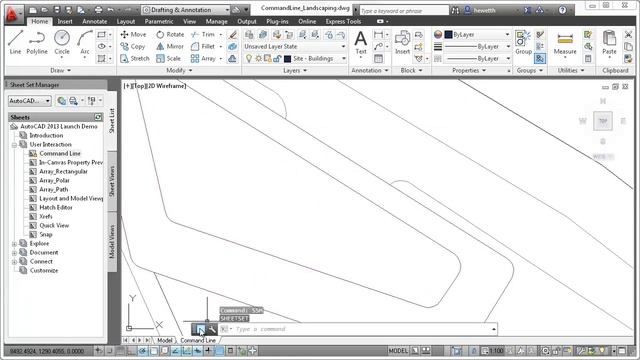The image size is (640, 360).
Task: Choose the Scale tool
Action: [168, 58]
